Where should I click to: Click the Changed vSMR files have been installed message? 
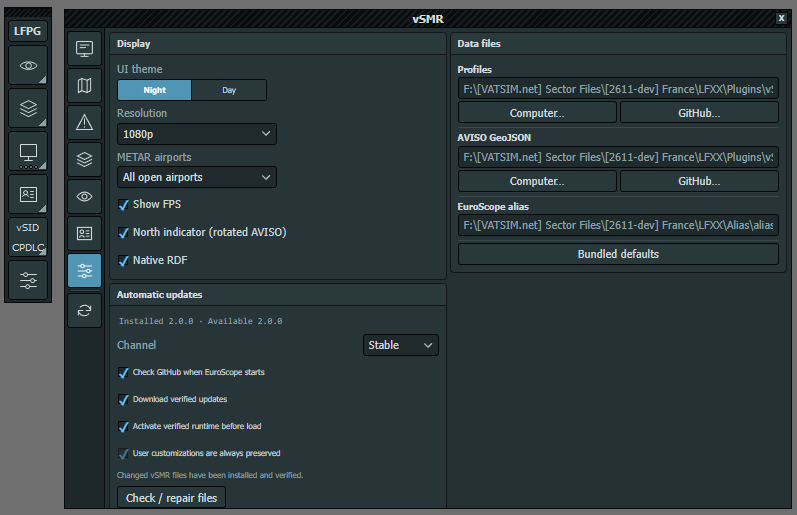[210, 475]
